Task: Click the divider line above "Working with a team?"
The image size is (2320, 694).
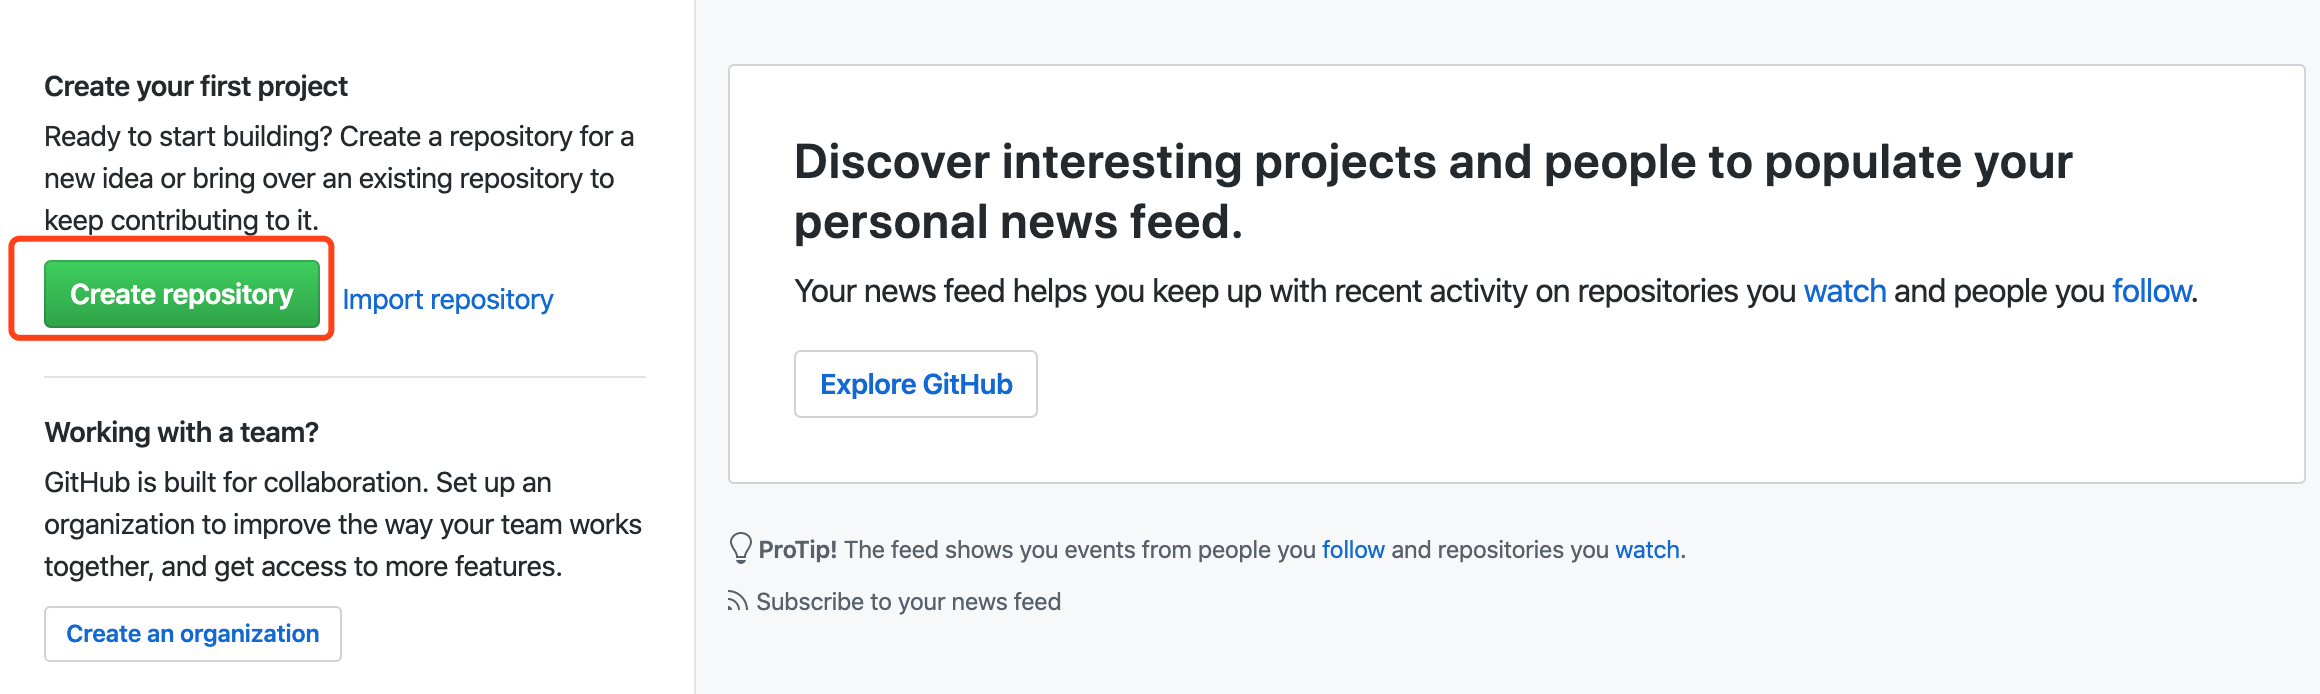Action: tap(345, 377)
